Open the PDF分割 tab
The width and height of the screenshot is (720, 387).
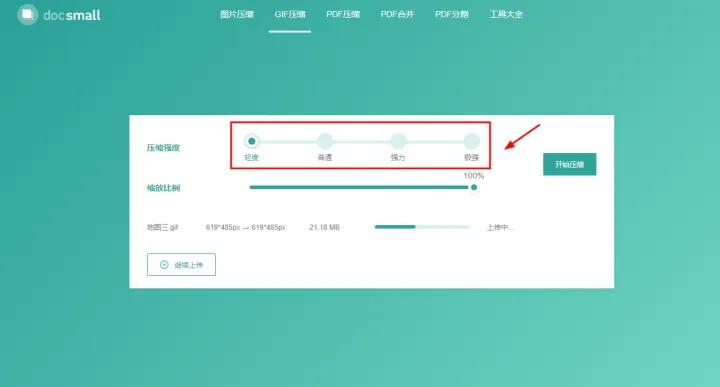pyautogui.click(x=452, y=14)
